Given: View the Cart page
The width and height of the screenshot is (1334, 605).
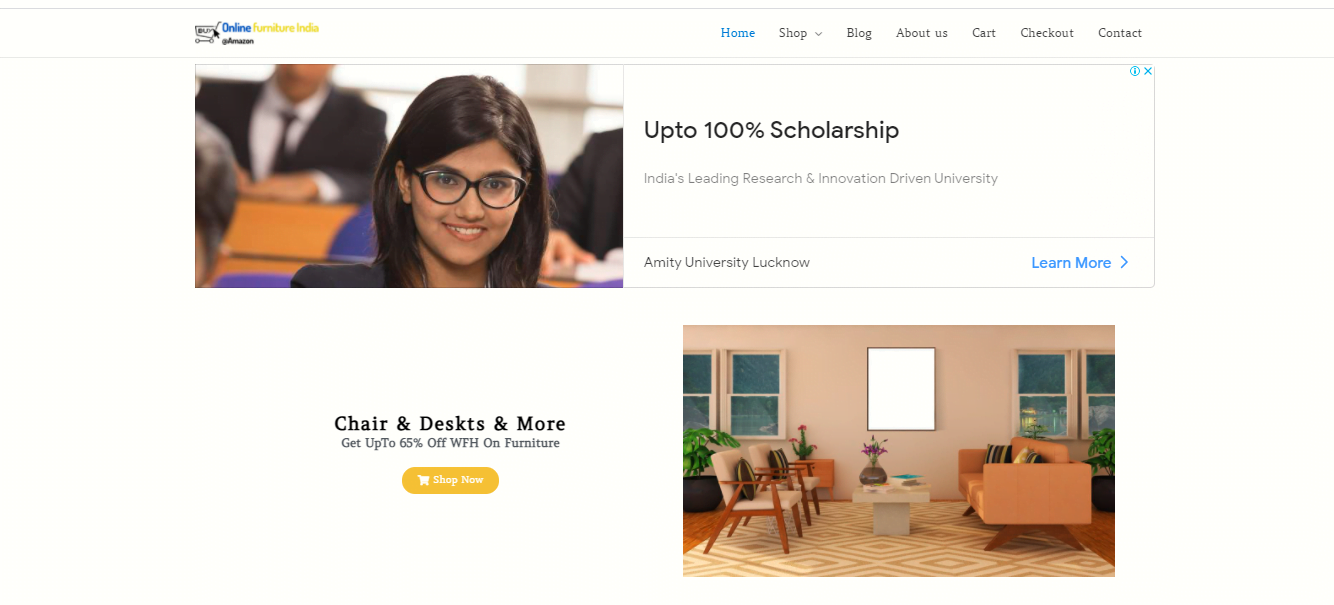Looking at the screenshot, I should click(984, 33).
